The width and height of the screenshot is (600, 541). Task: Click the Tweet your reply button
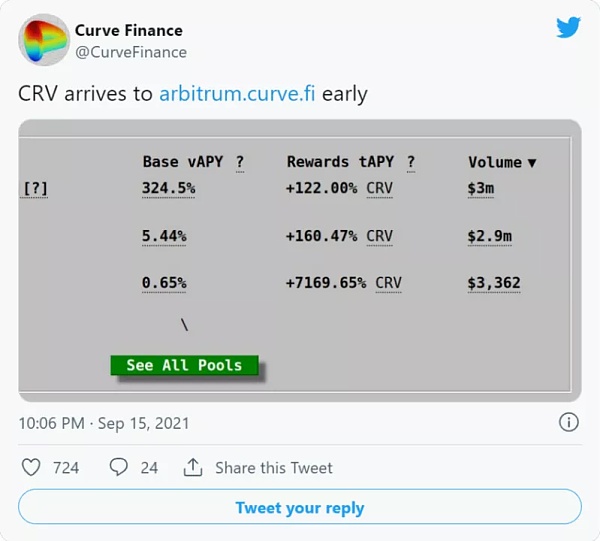click(x=299, y=508)
